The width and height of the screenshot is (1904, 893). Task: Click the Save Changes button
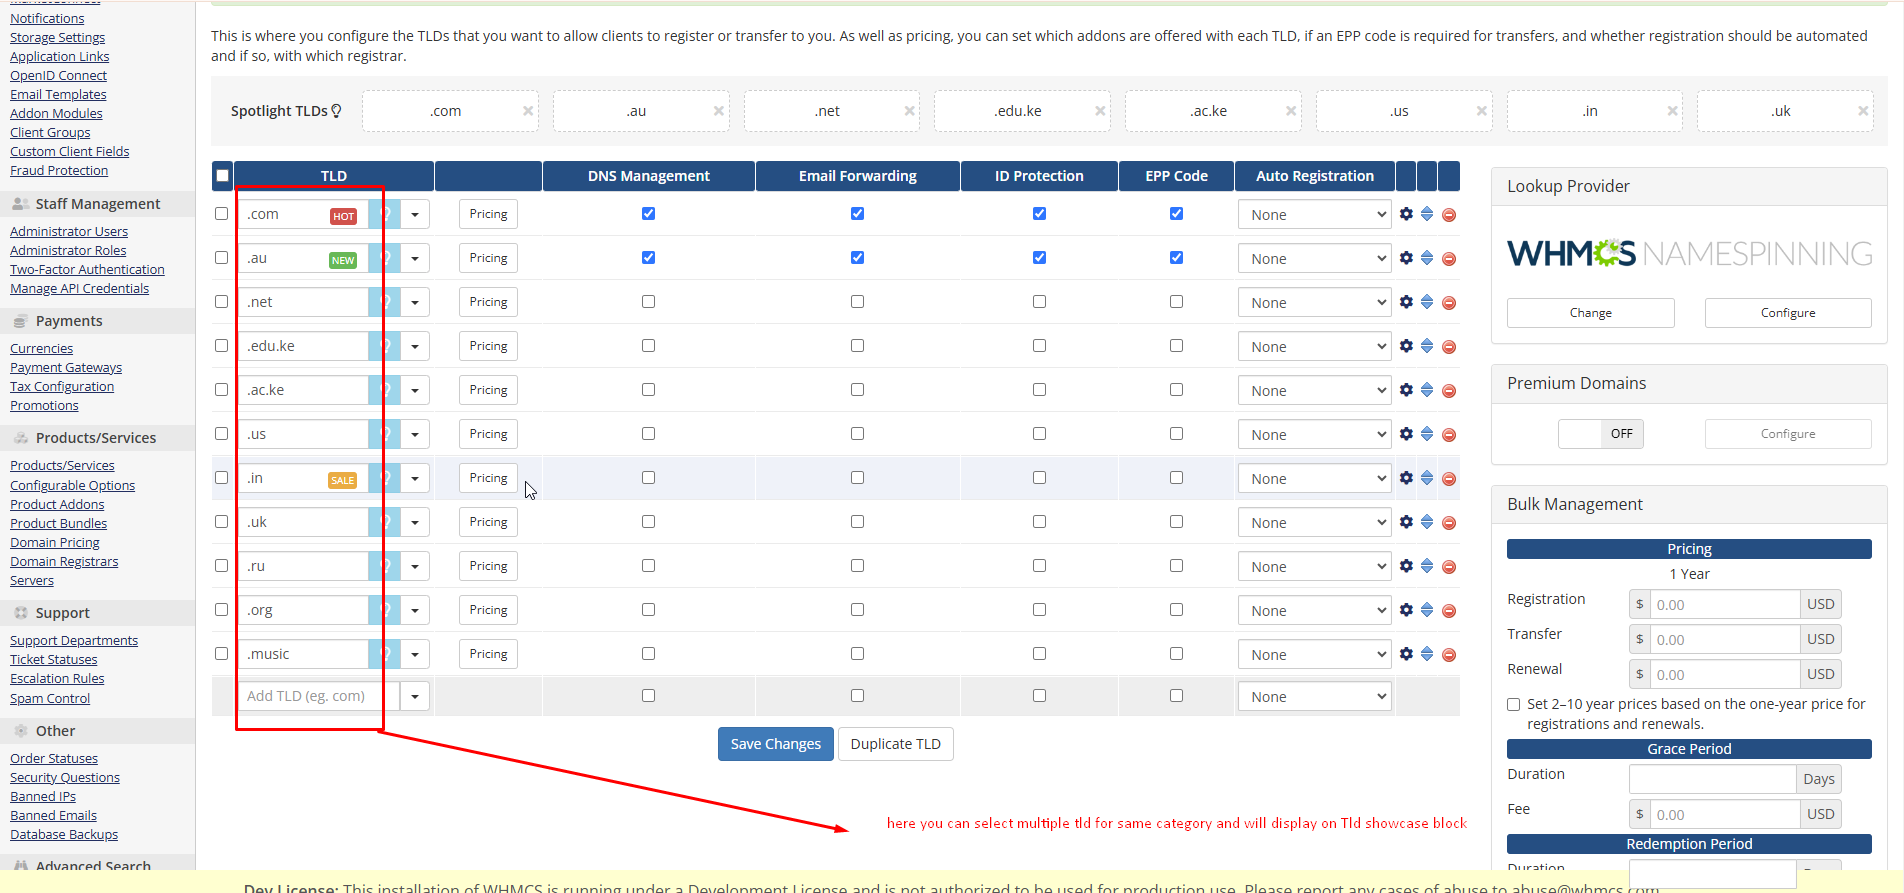point(775,744)
